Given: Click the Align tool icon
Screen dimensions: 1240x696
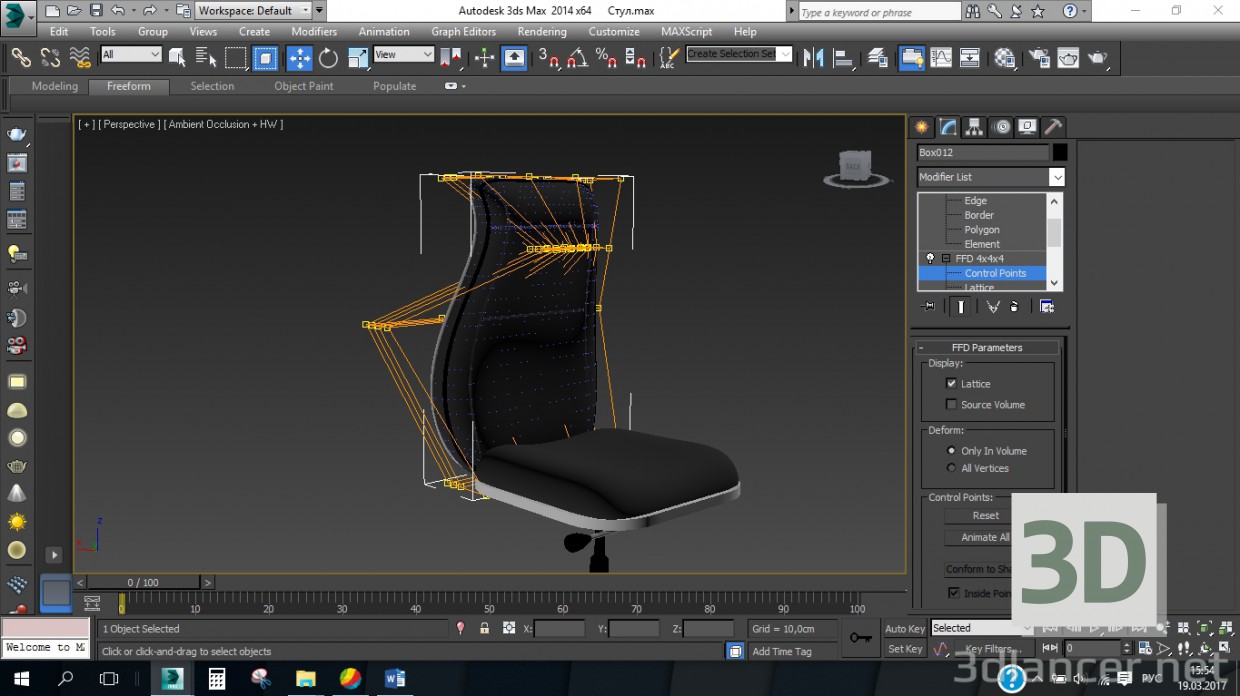Looking at the screenshot, I should pos(842,58).
